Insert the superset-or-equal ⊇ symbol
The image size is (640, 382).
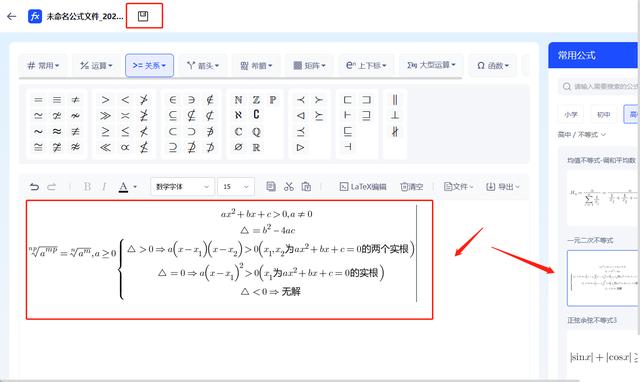coord(173,147)
